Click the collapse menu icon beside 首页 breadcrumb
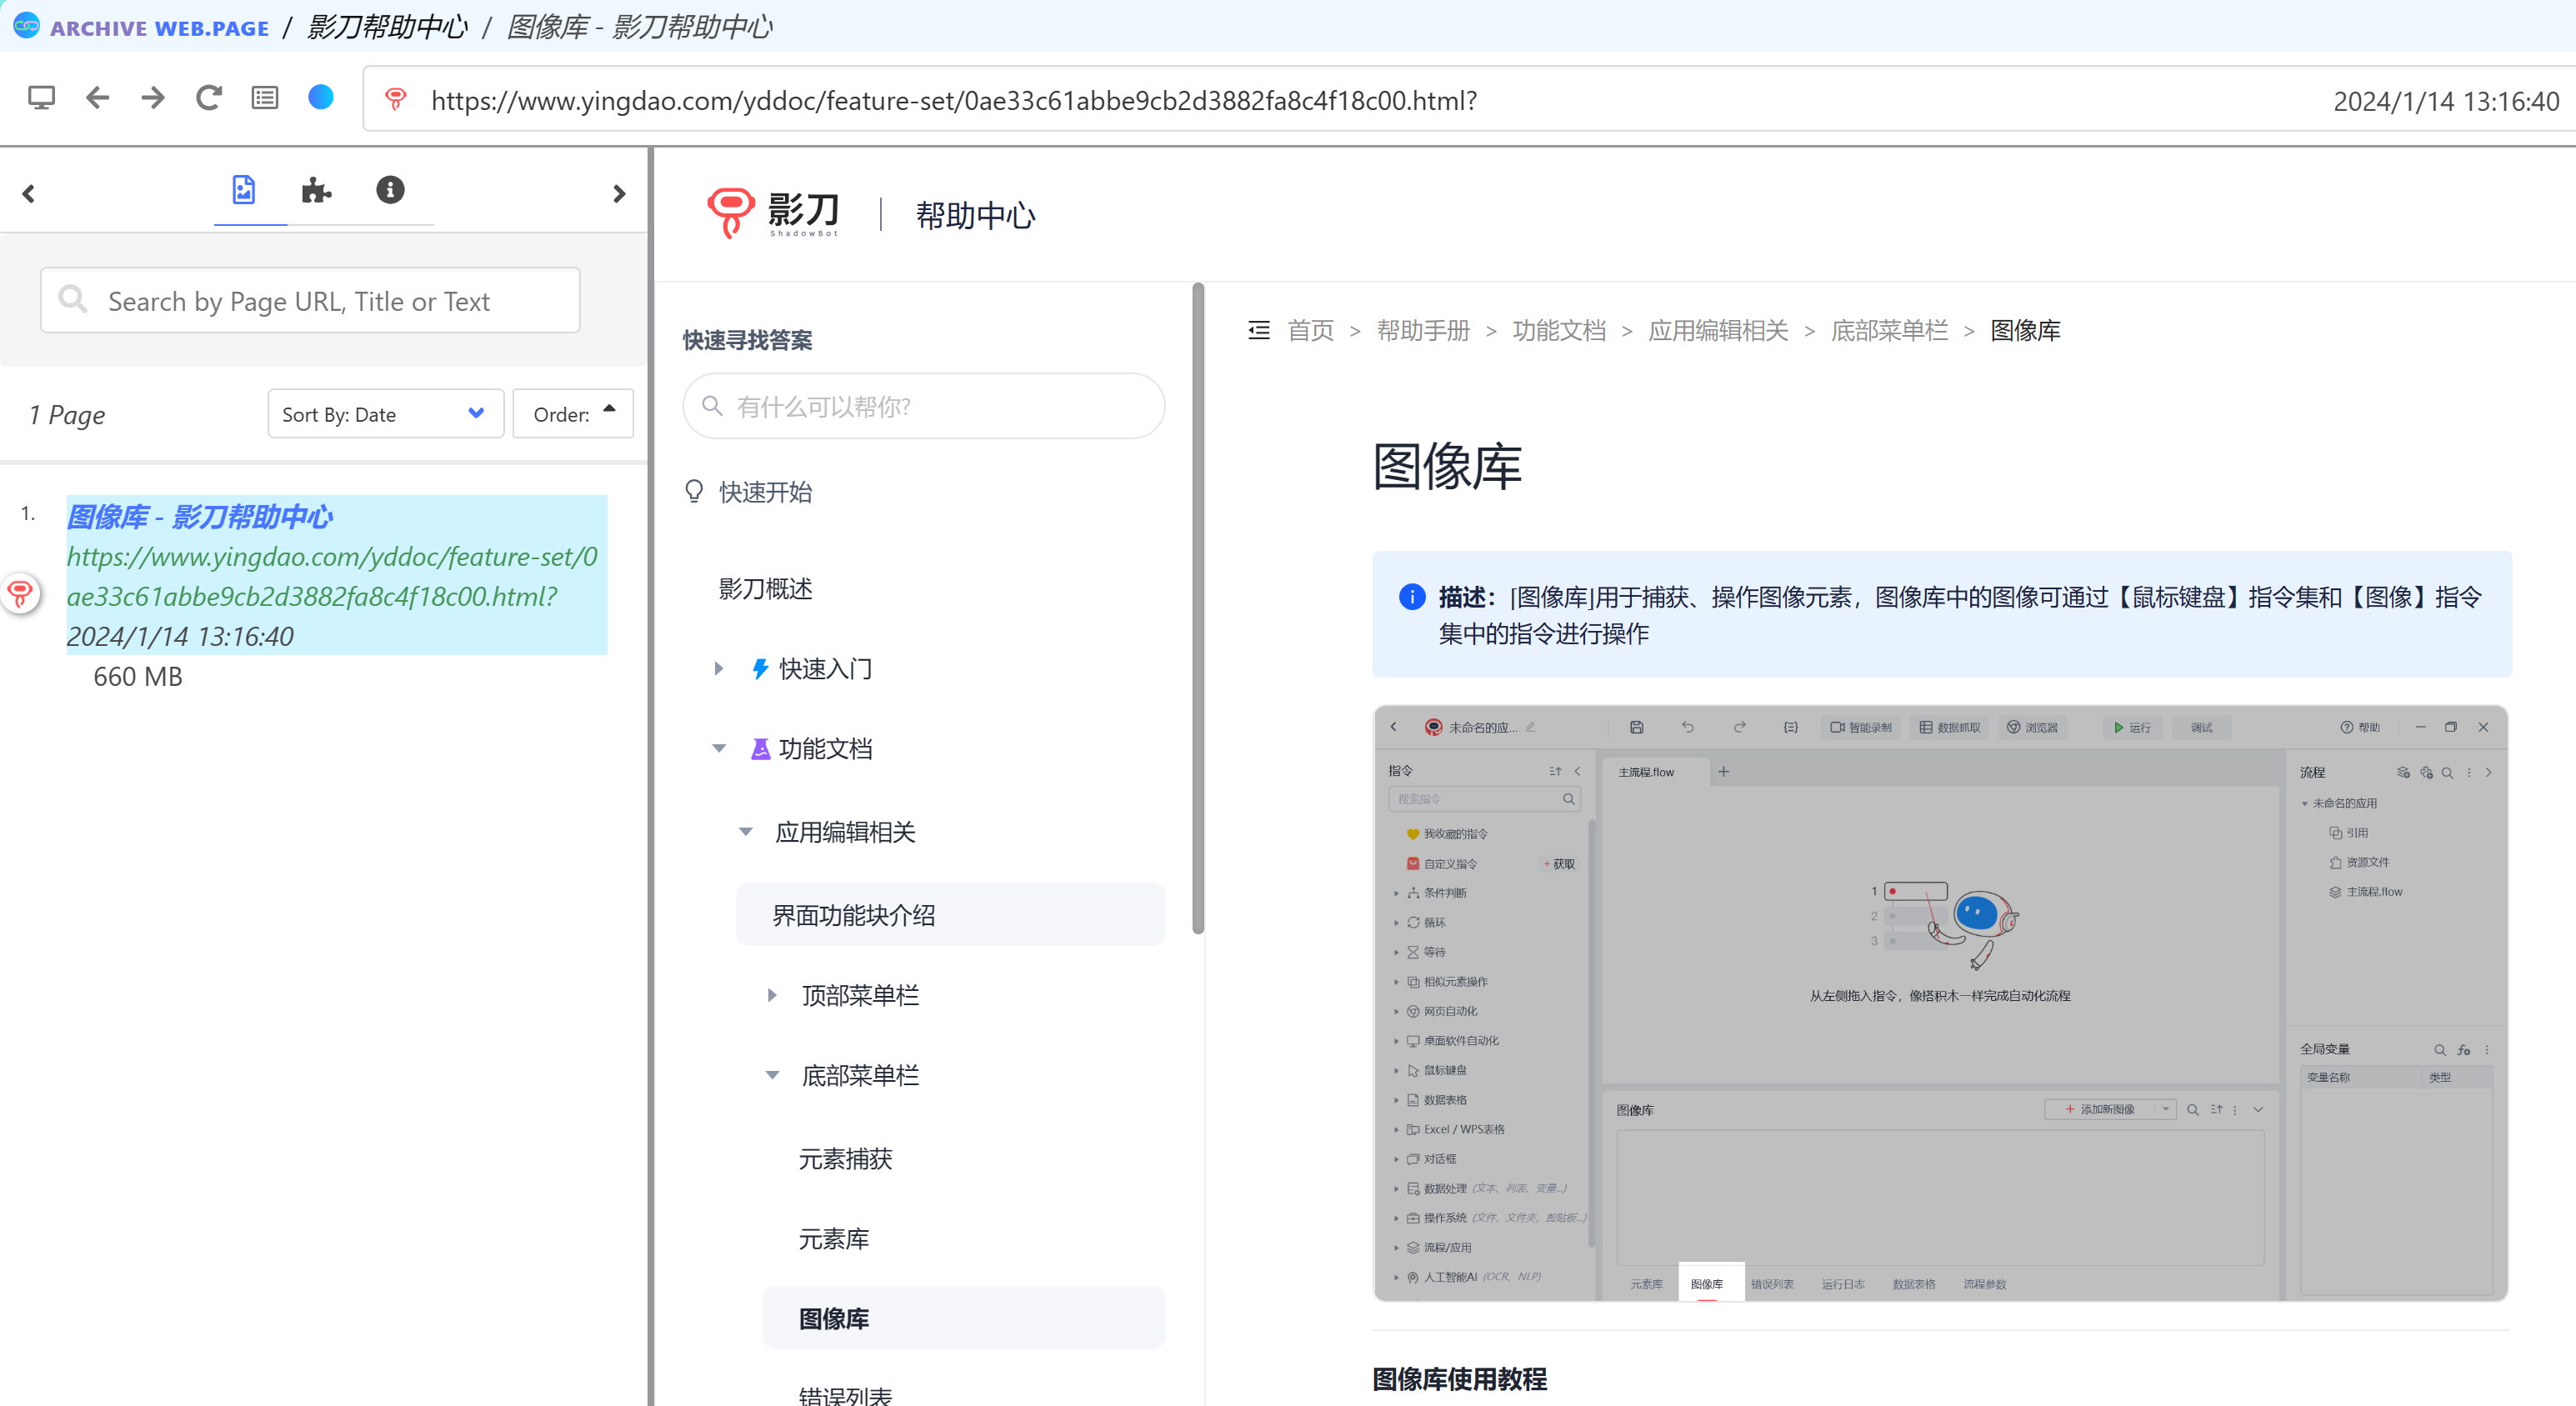Viewport: 2576px width, 1406px height. pyautogui.click(x=1258, y=330)
